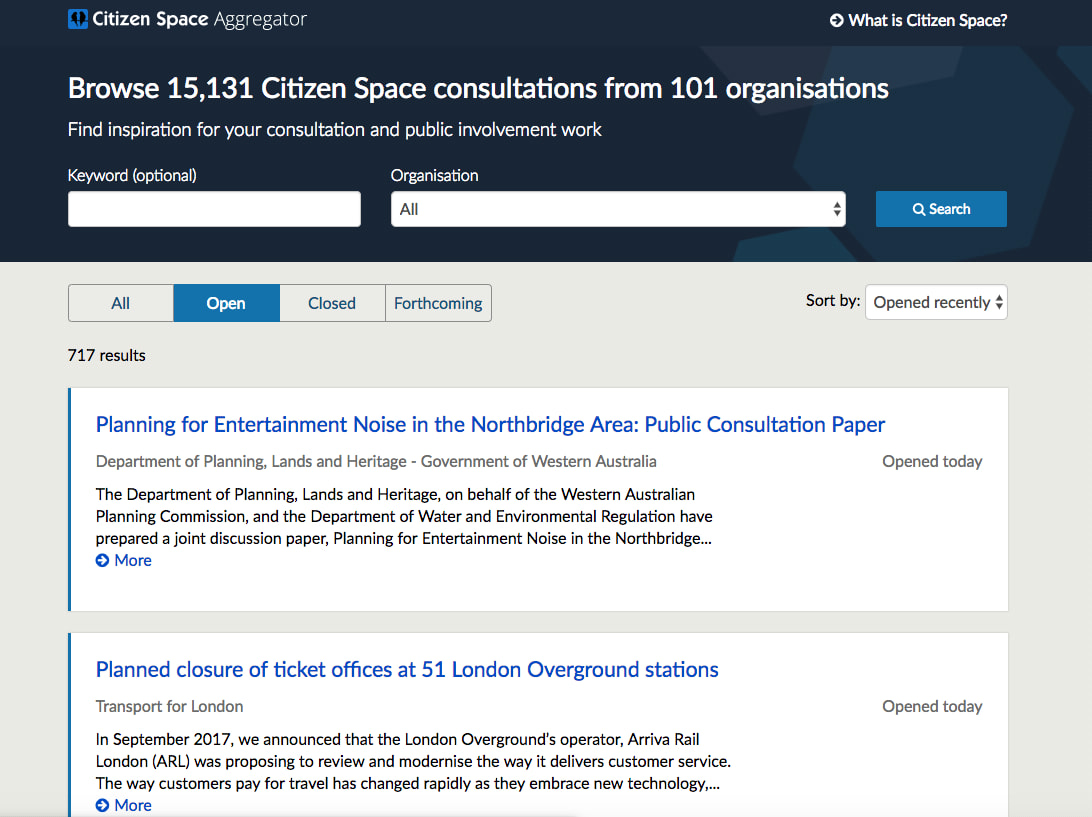Open the Citizen Space Aggregator home link
This screenshot has width=1092, height=817.
coord(187,19)
